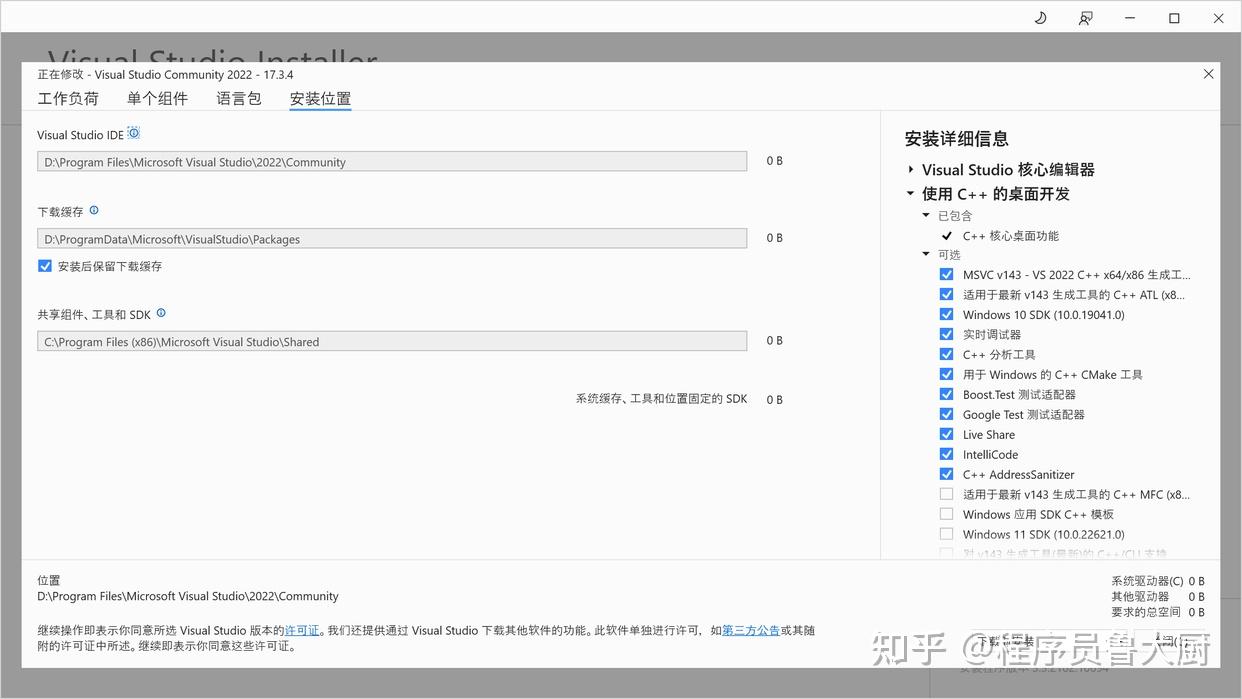Uncheck 安装后保留下载缓存 checkbox
1242x699 pixels.
pos(45,266)
